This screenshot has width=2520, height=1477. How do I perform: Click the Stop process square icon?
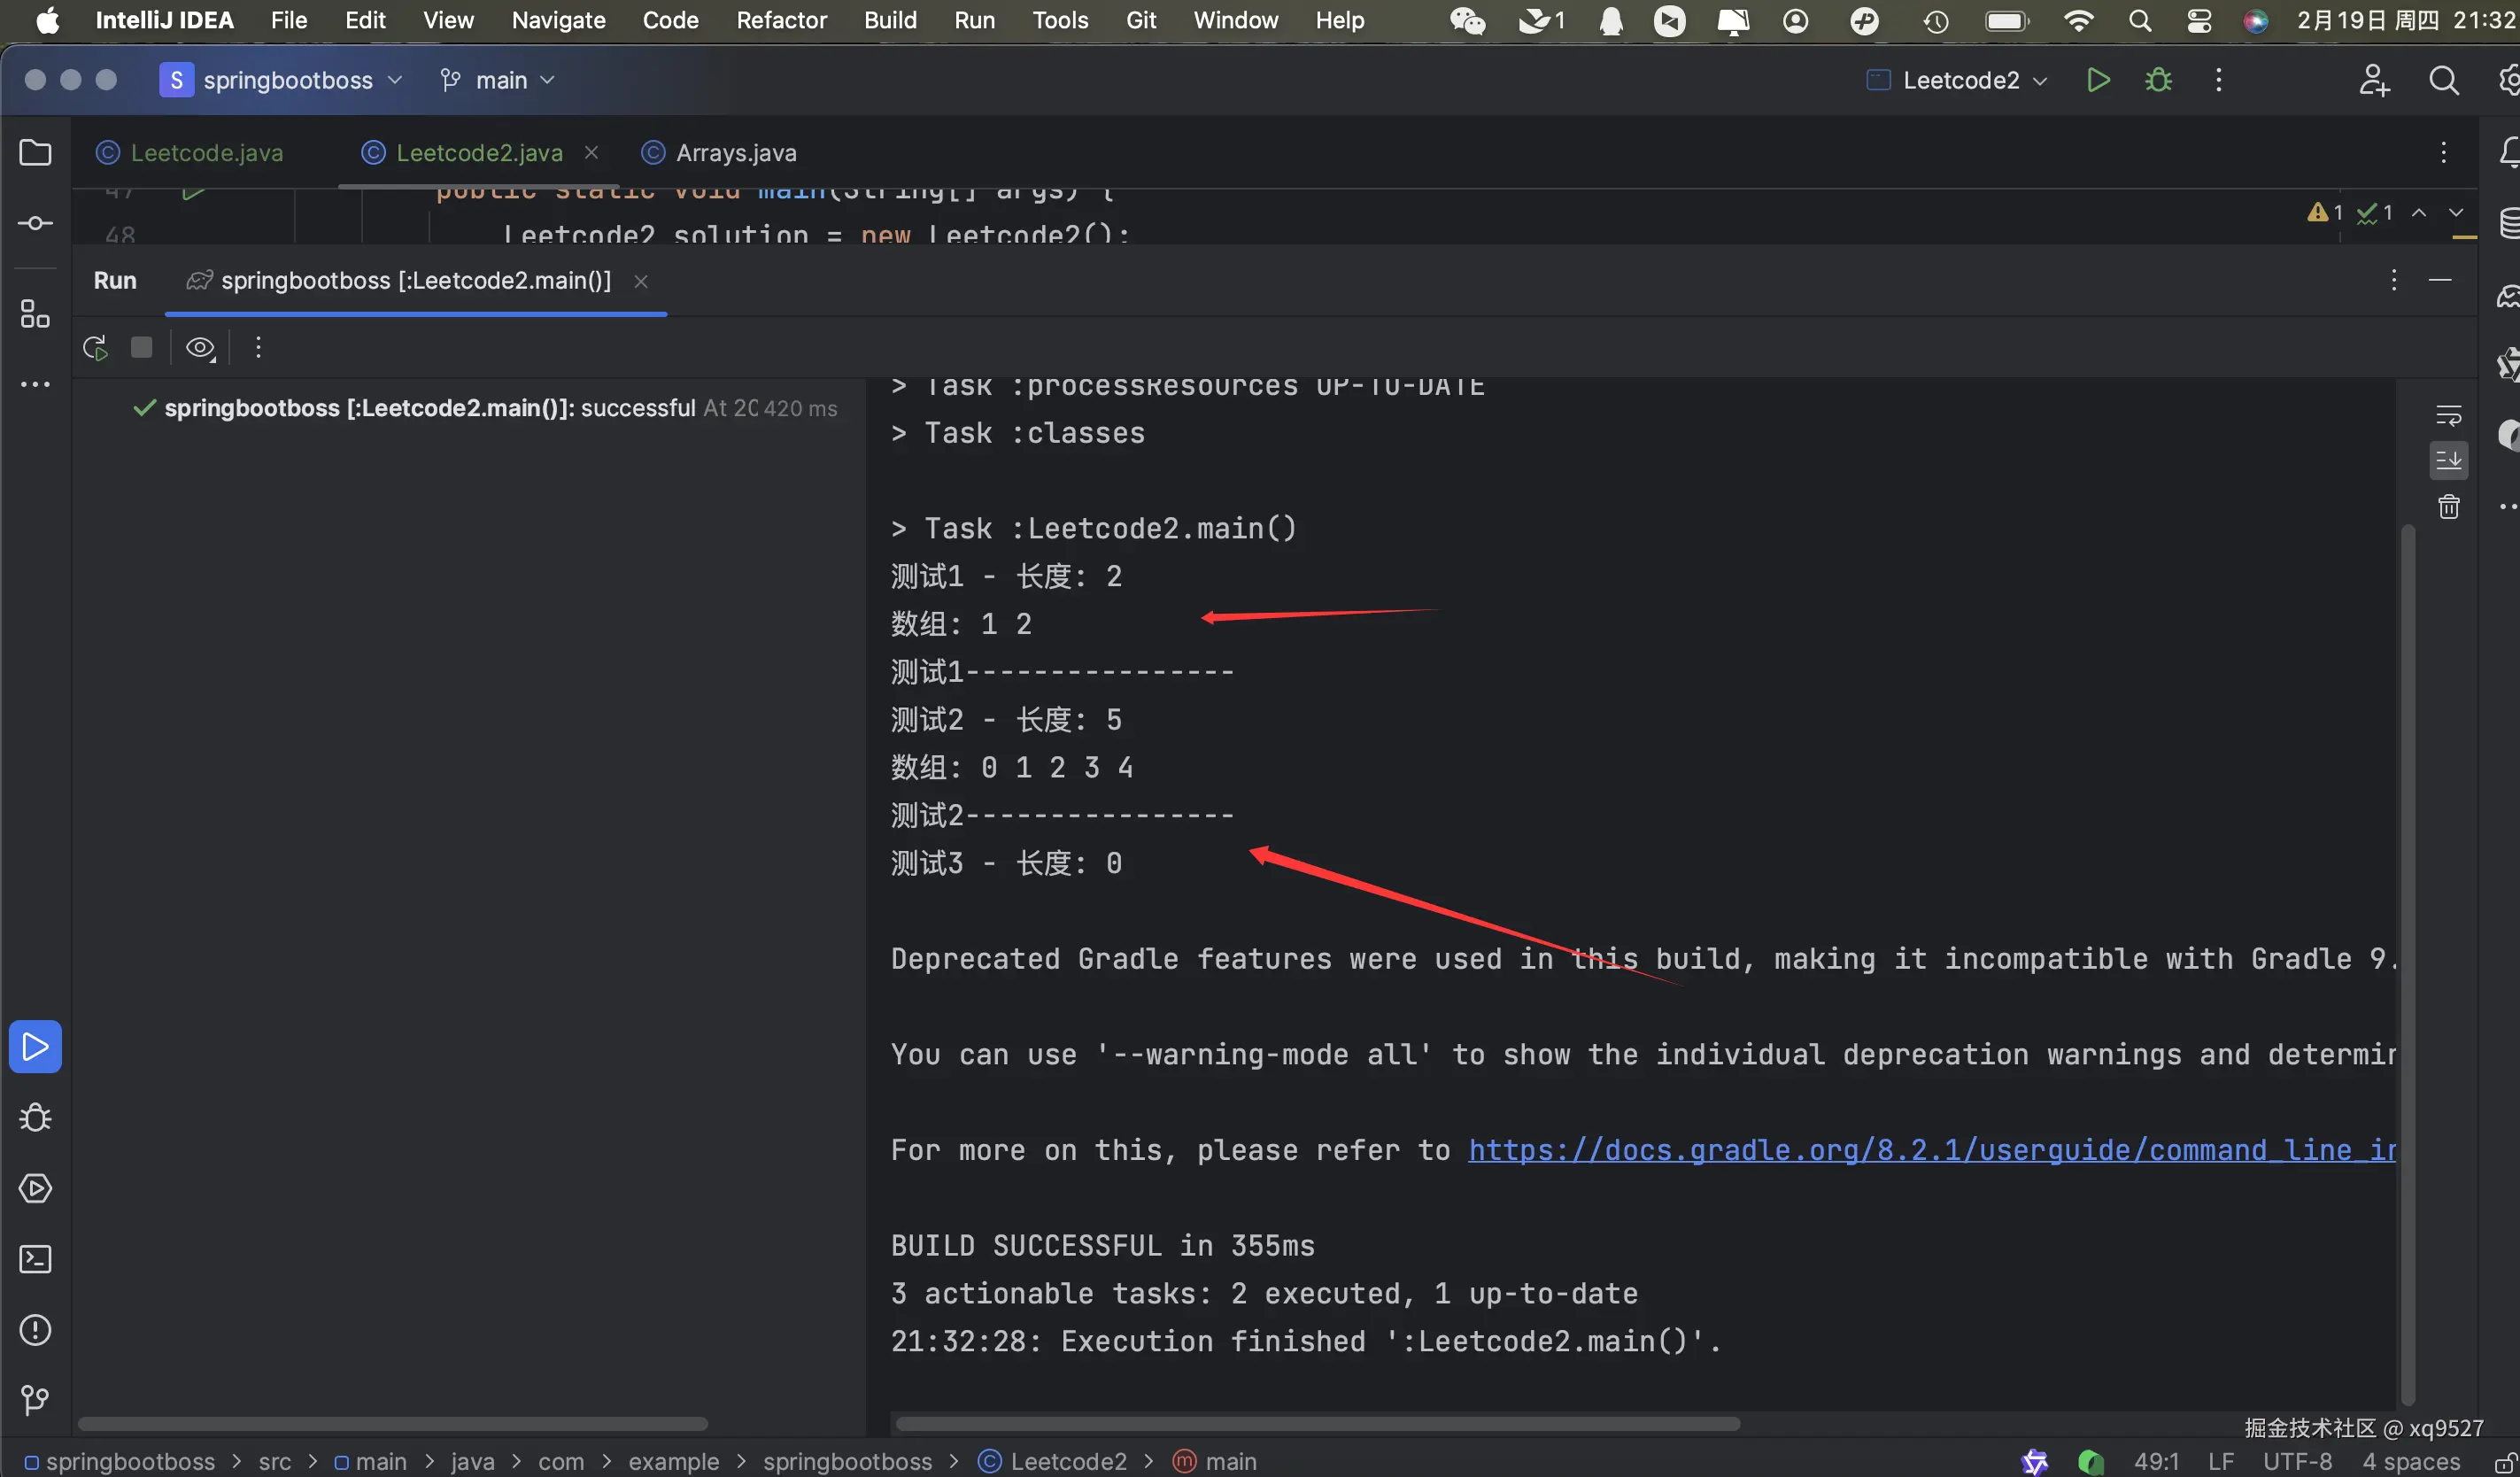click(x=142, y=347)
